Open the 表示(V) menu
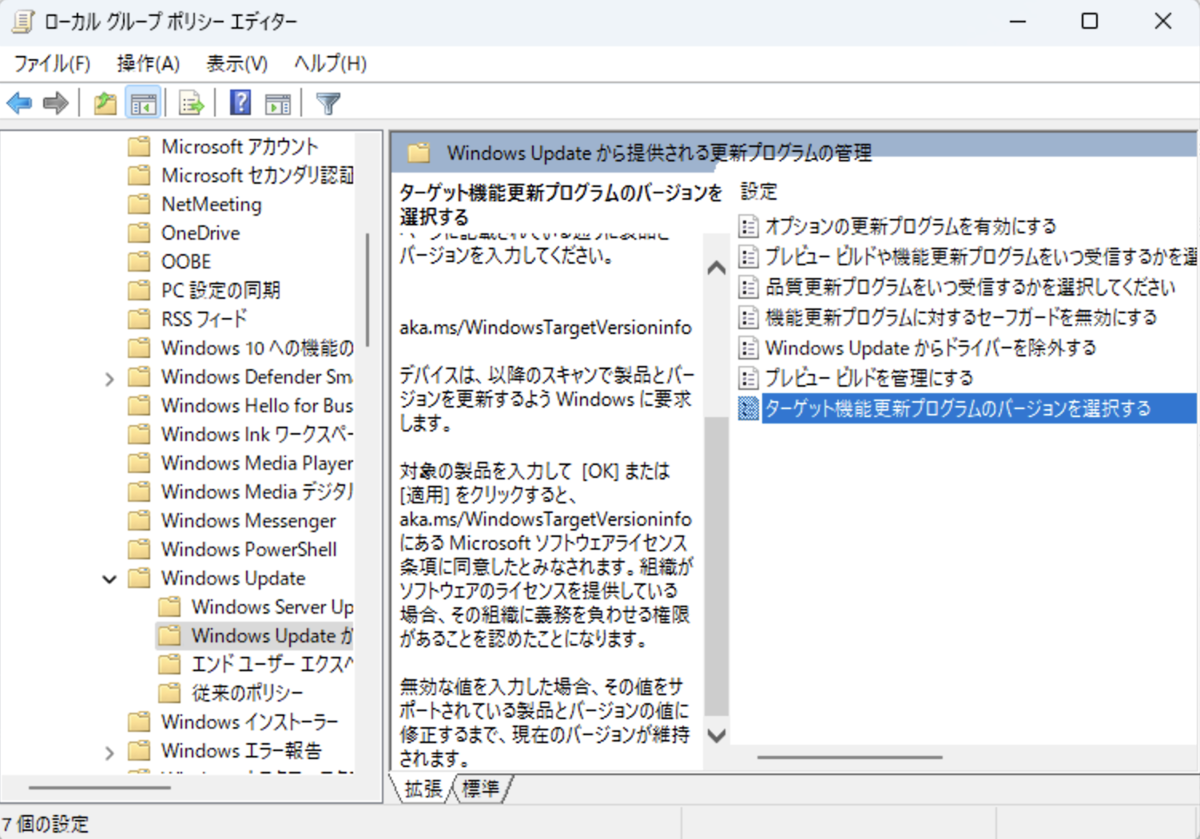This screenshot has width=1200, height=839. pyautogui.click(x=237, y=63)
